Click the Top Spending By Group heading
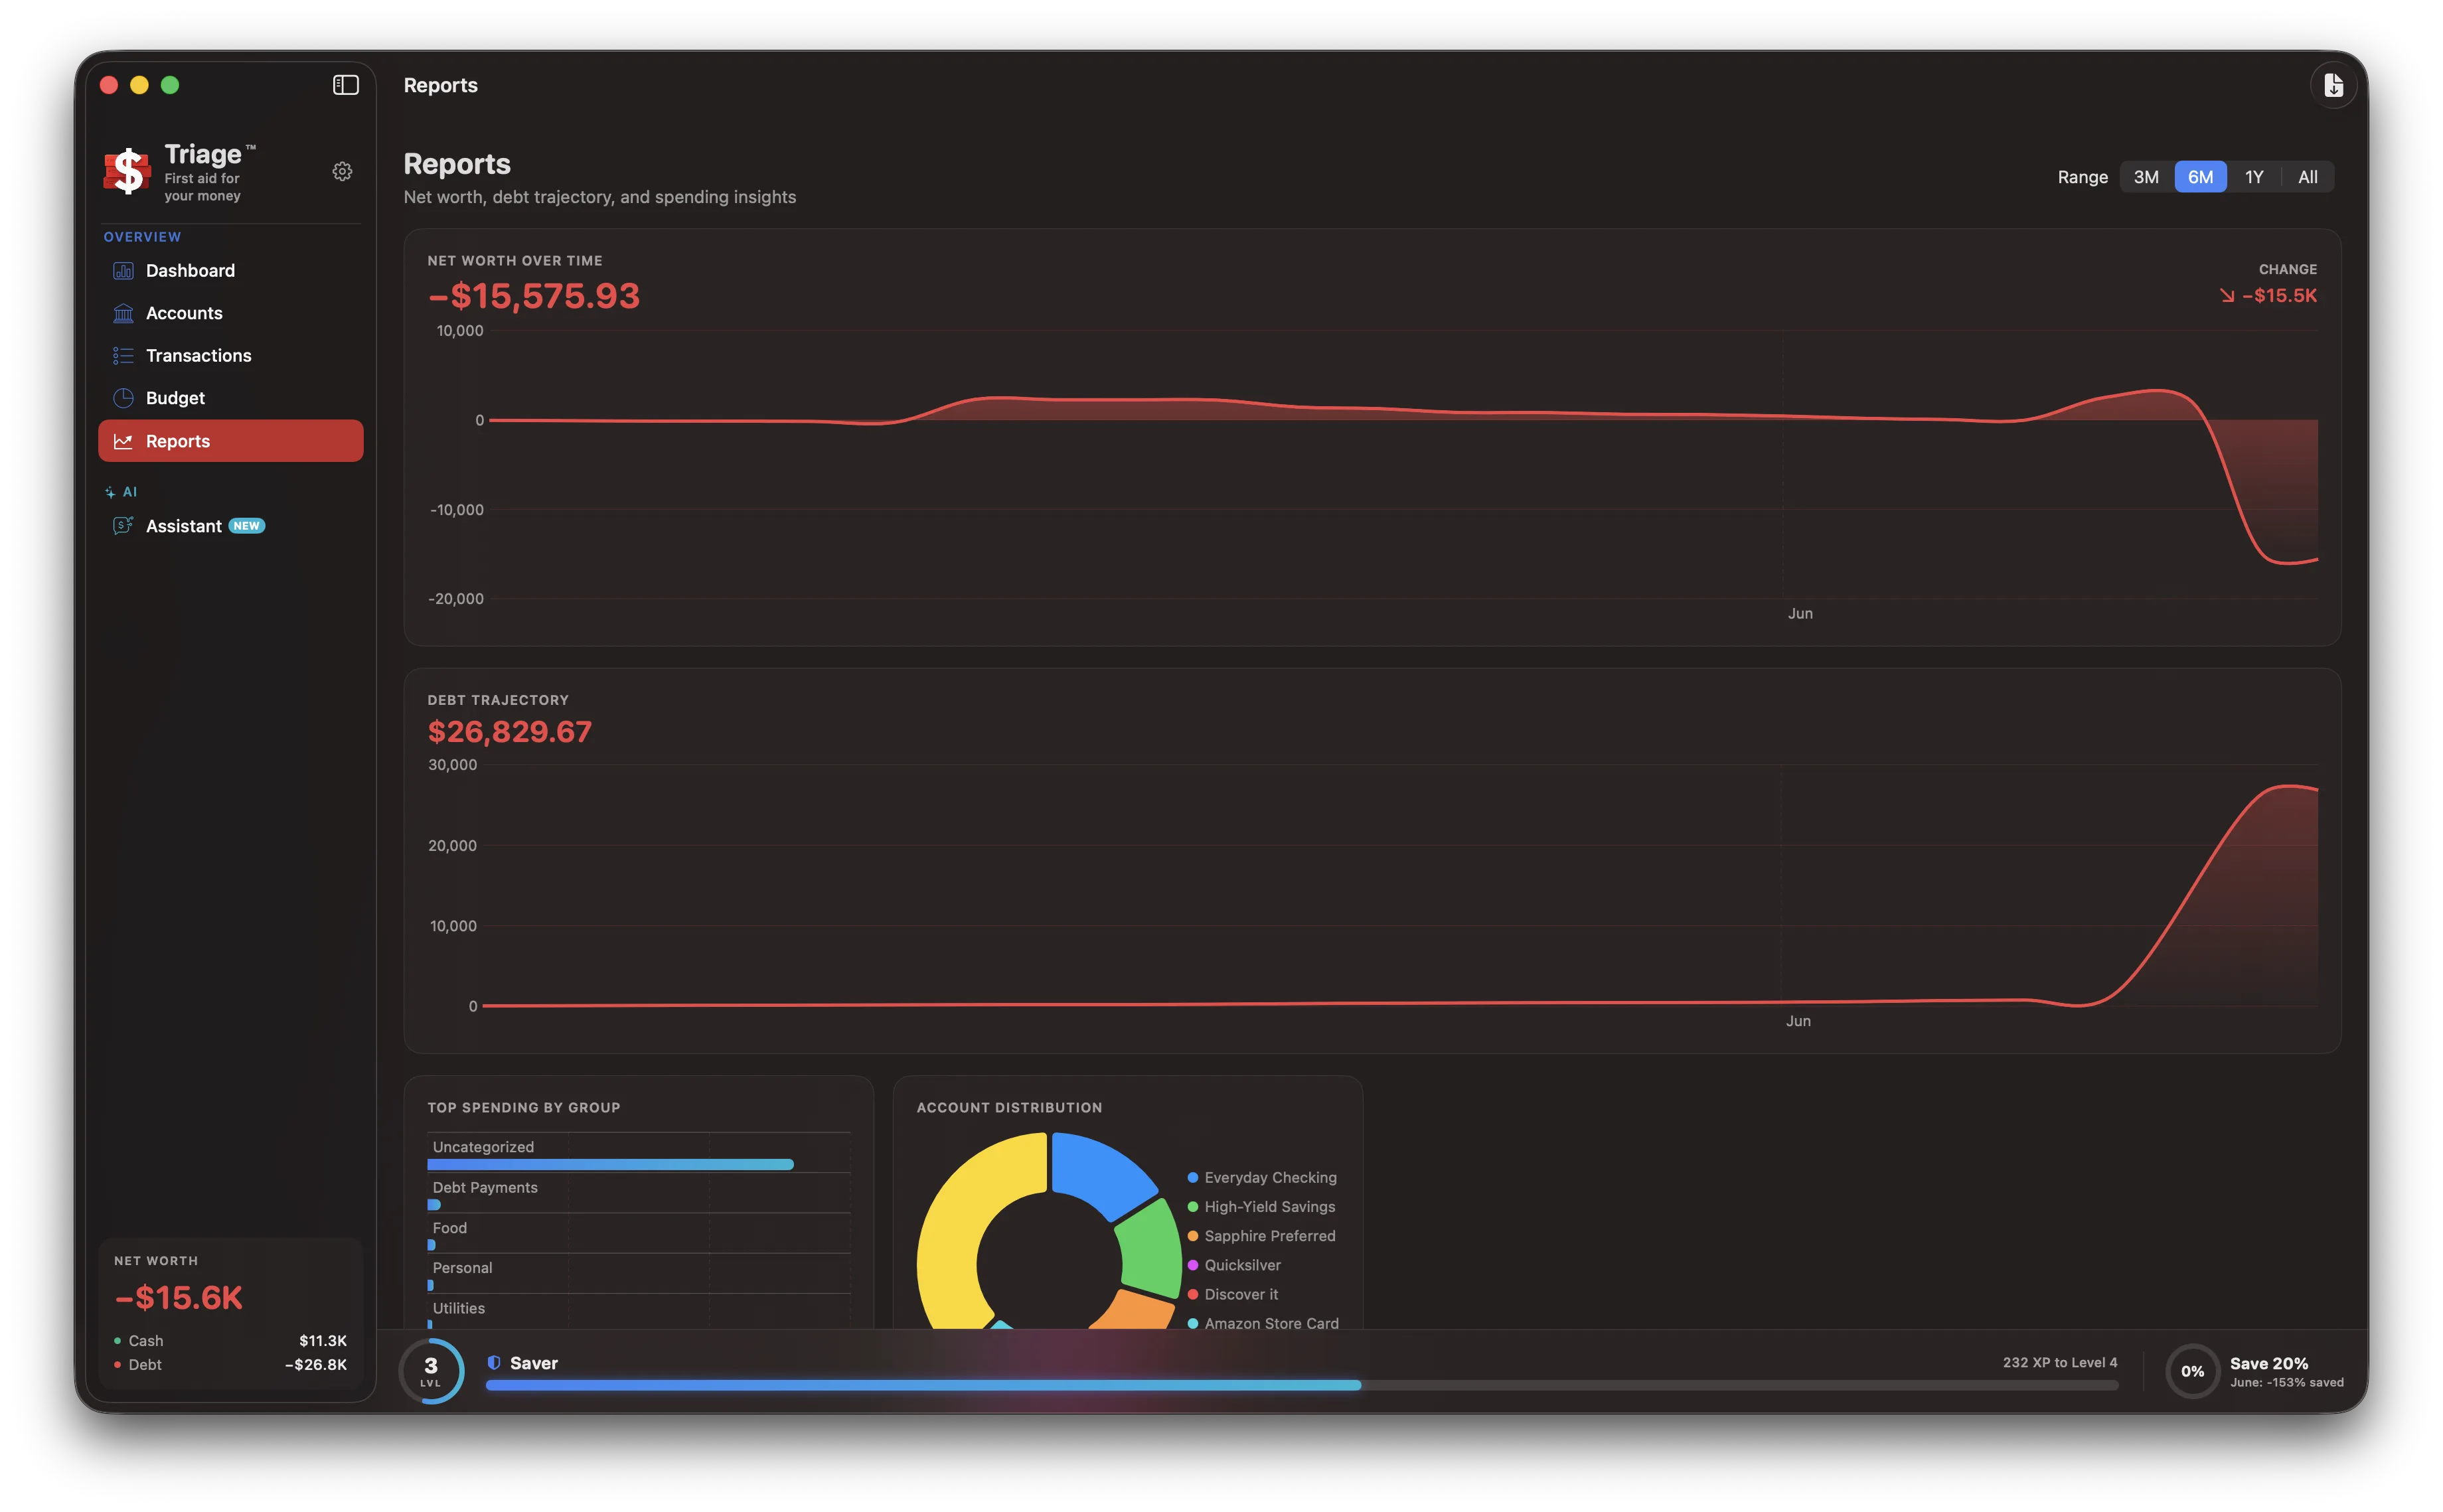 [x=524, y=1108]
